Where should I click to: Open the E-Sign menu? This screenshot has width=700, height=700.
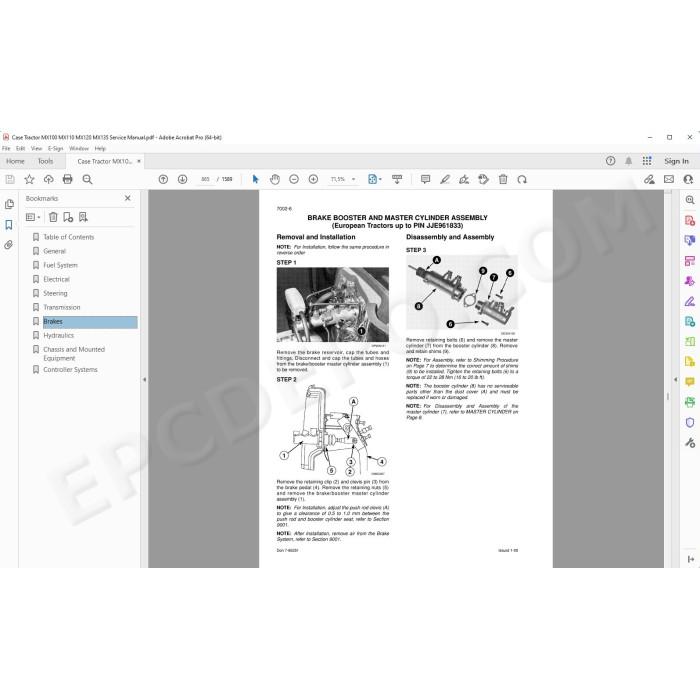pos(55,149)
